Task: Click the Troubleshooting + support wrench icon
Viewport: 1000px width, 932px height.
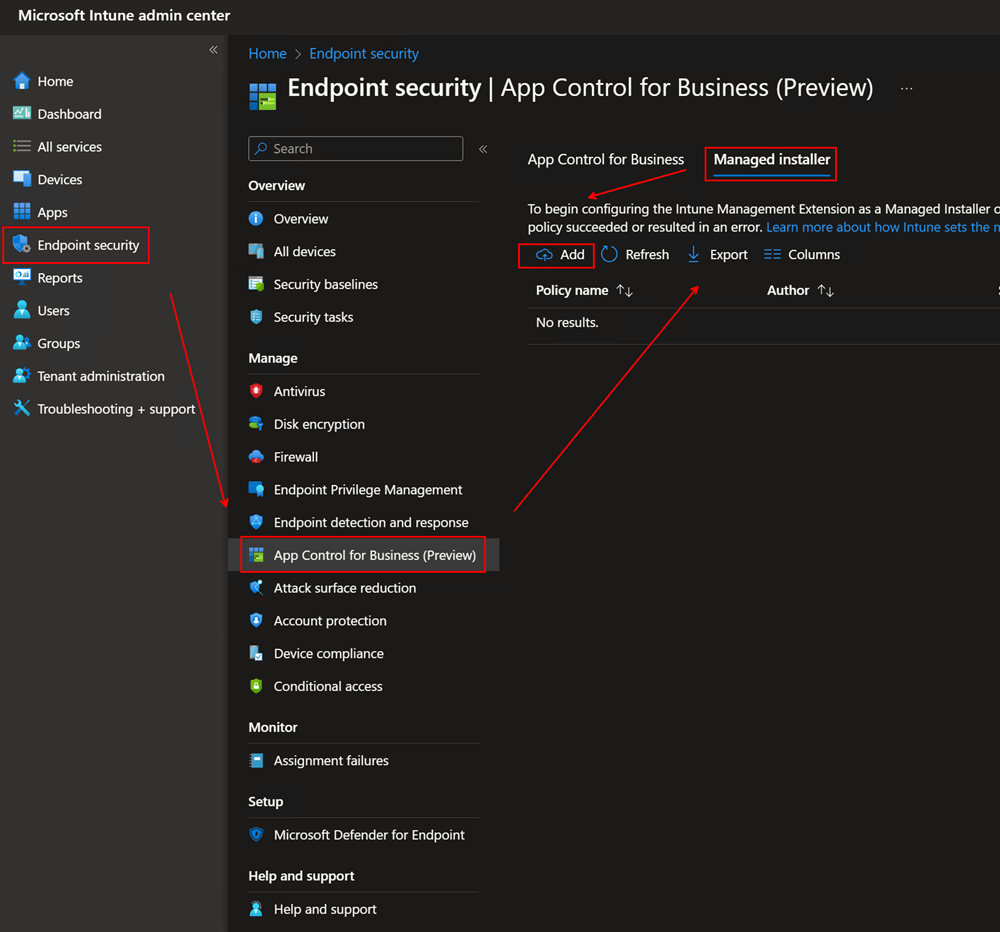Action: coord(22,408)
